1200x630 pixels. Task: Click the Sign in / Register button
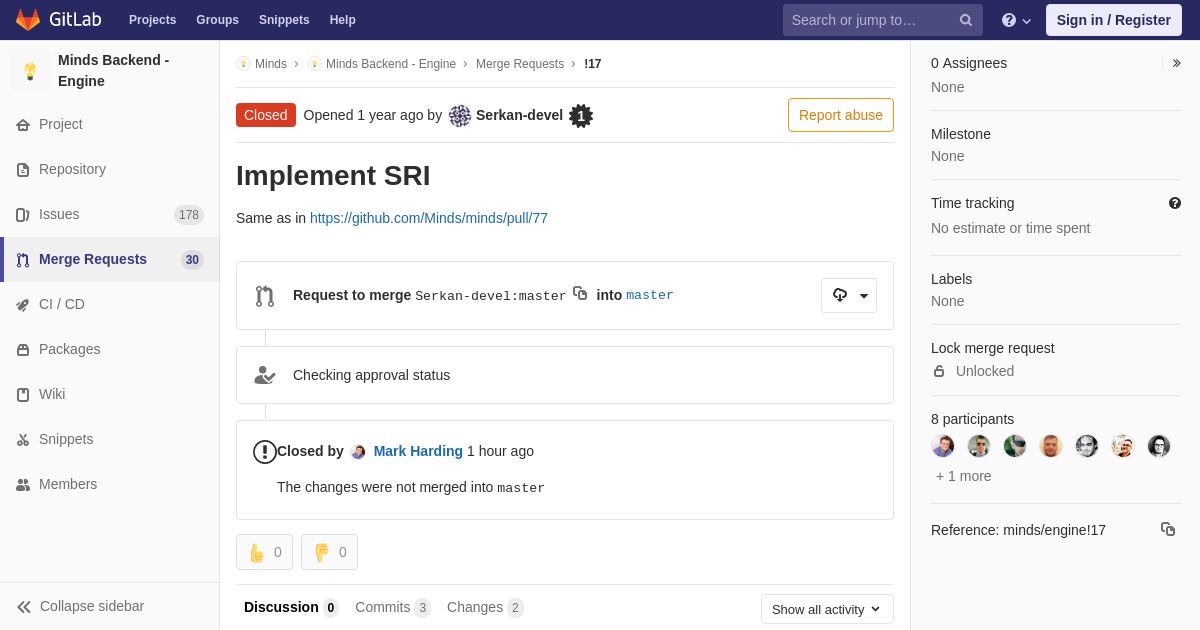tap(1114, 20)
